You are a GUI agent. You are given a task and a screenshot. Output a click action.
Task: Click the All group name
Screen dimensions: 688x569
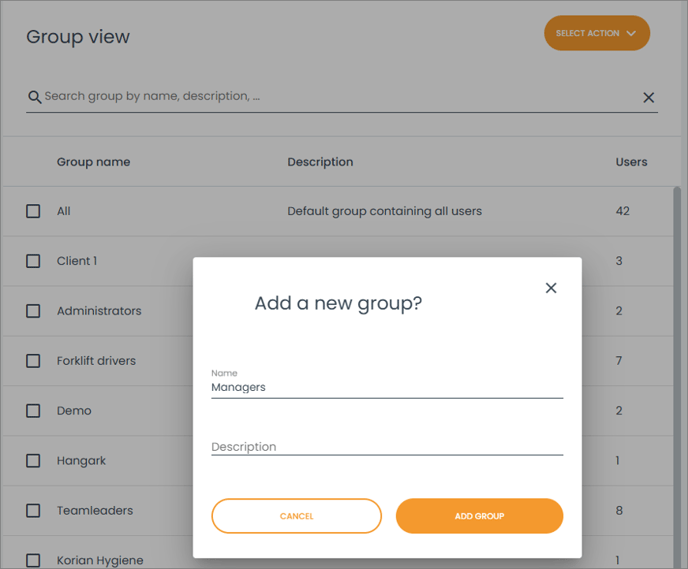pos(64,211)
